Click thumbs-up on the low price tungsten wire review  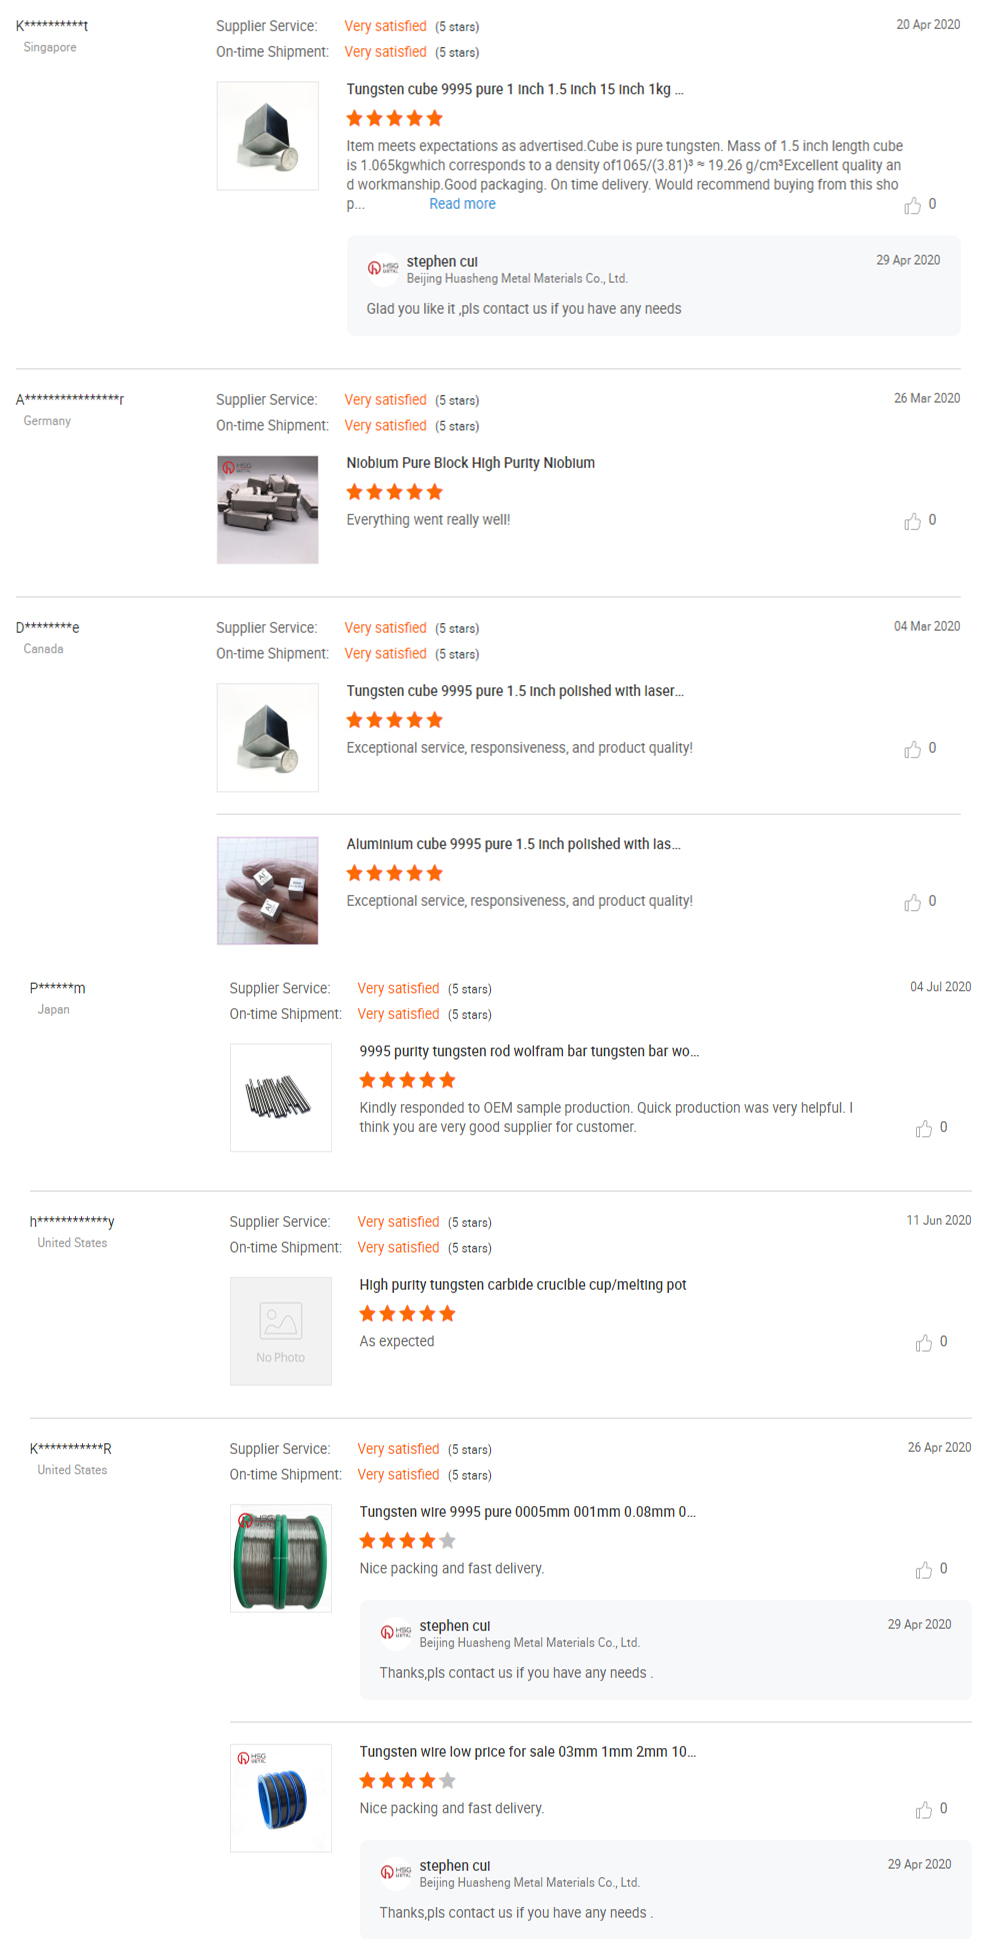pyautogui.click(x=923, y=1810)
